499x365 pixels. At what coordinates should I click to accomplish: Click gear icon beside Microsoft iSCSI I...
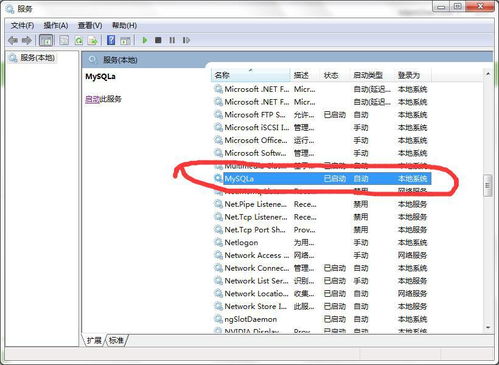tap(218, 127)
